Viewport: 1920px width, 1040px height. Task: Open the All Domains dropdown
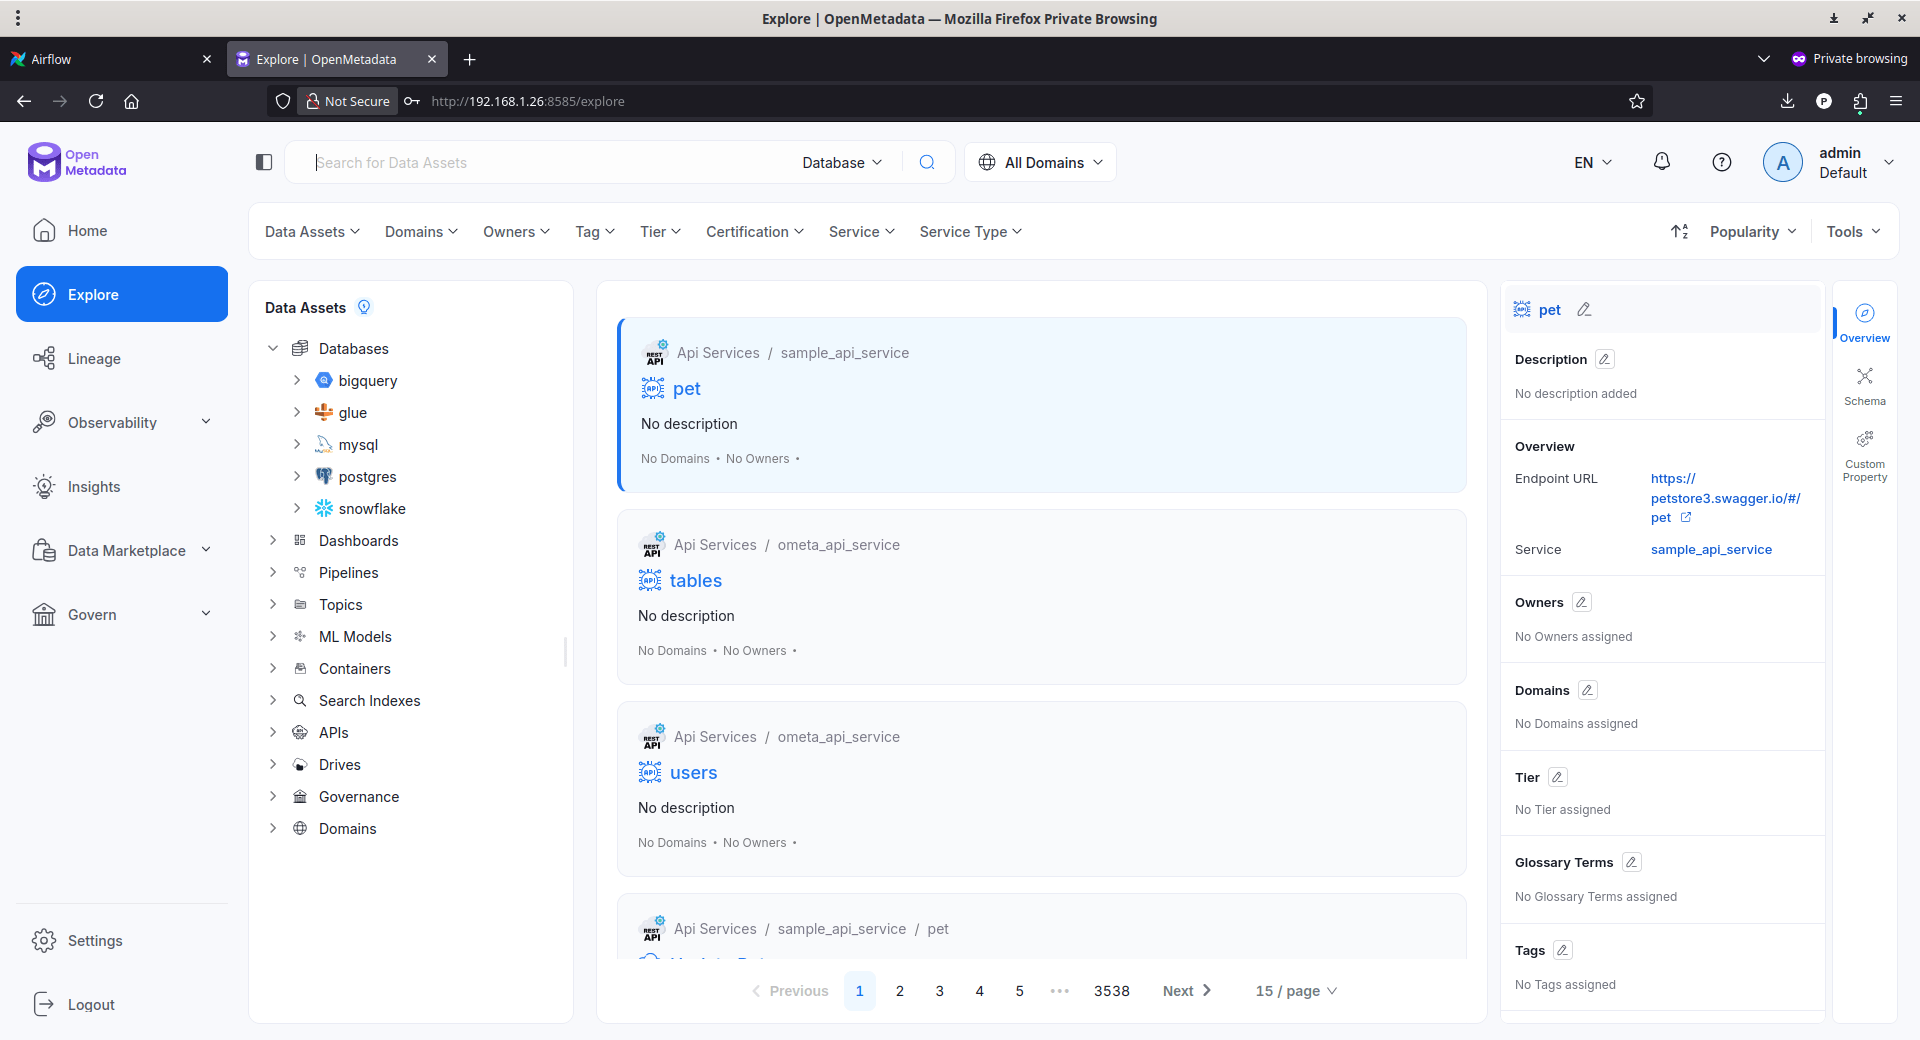(1040, 162)
